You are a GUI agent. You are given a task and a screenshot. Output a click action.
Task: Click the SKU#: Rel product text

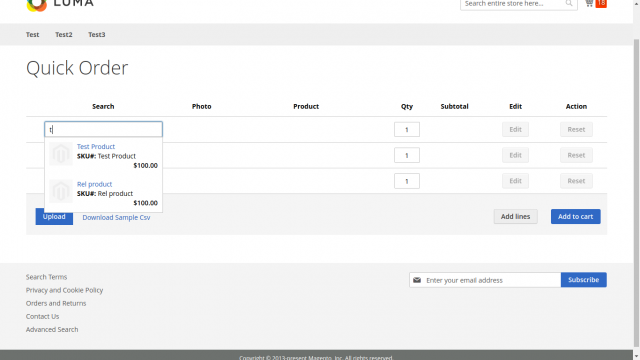pos(105,194)
